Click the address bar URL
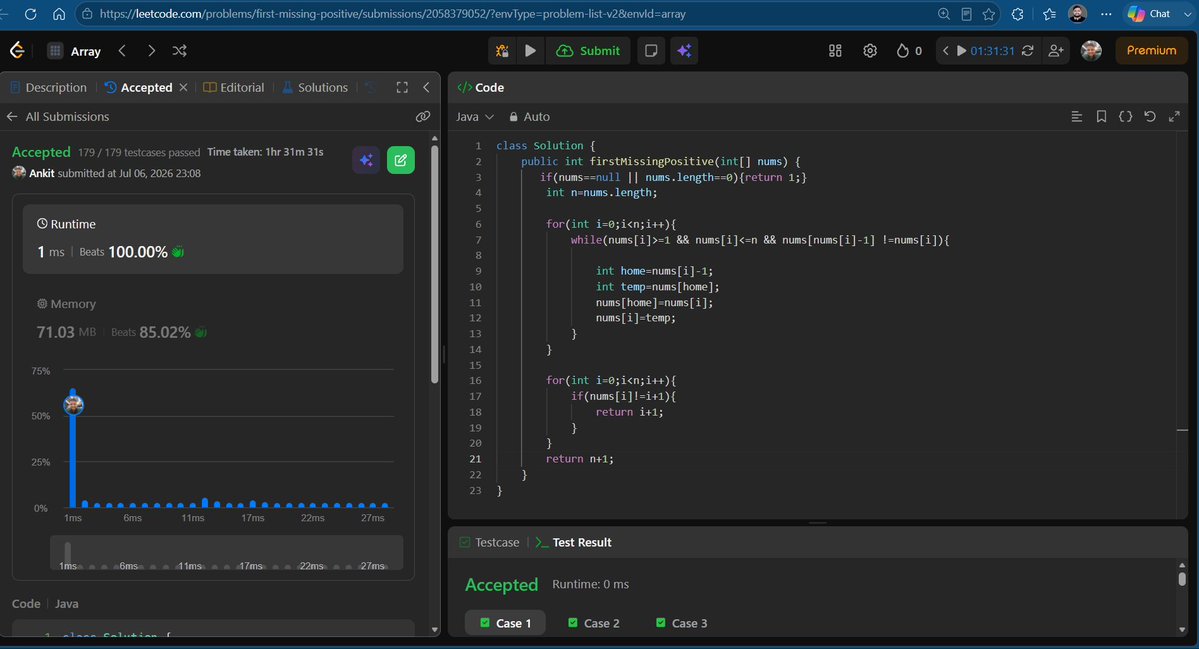1199x649 pixels. tap(392, 14)
